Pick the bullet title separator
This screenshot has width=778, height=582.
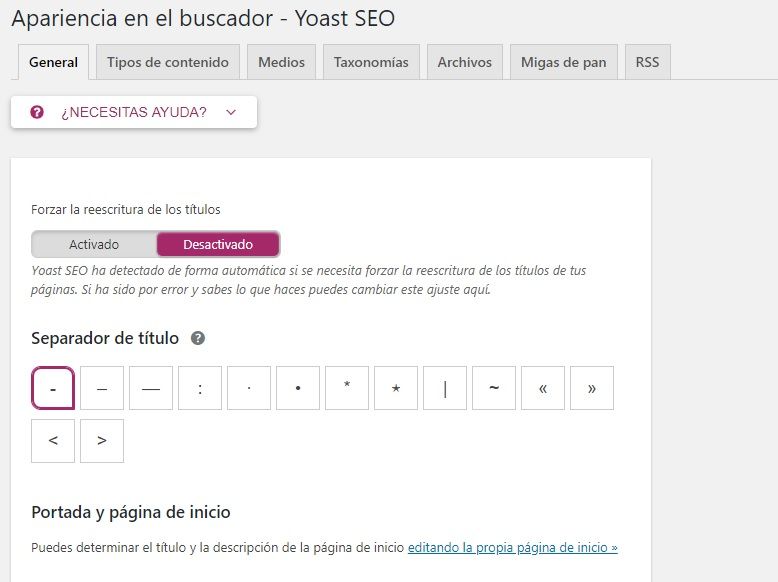click(298, 388)
